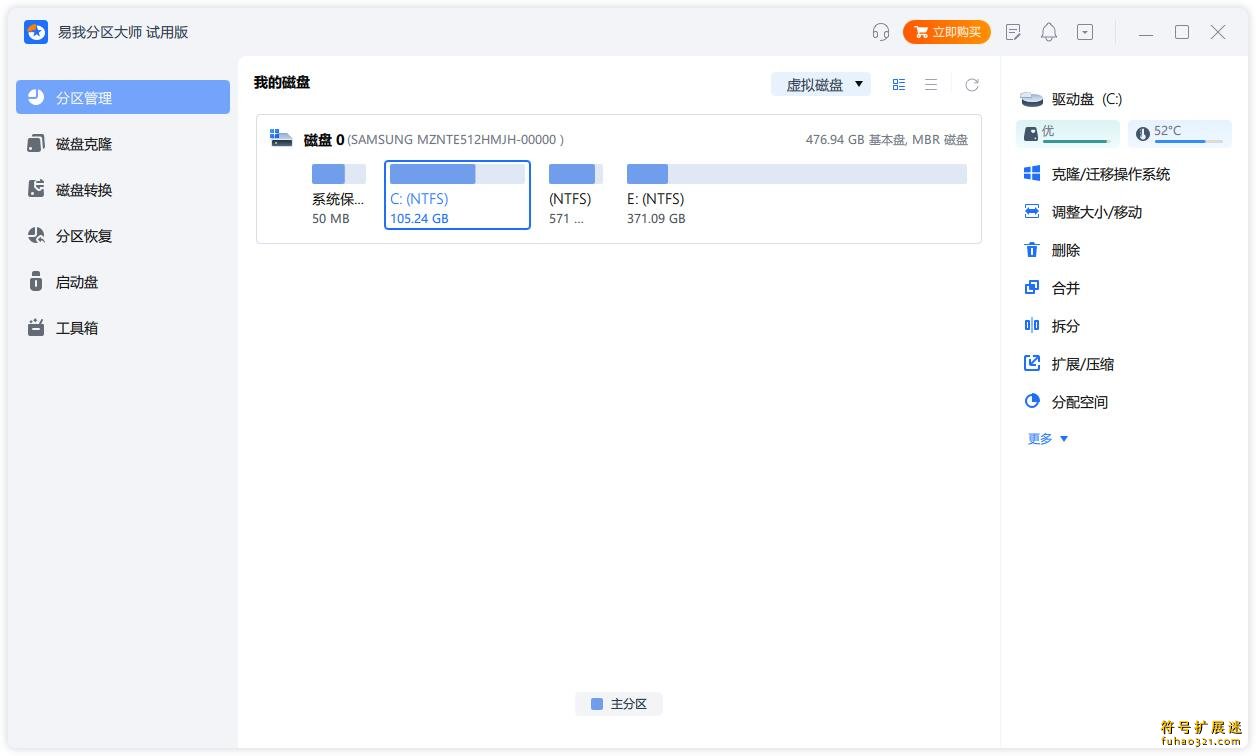1256x756 pixels.
Task: Click the SAMSUNG MZNTE512HMJH-00000 label
Action: [x=456, y=140]
